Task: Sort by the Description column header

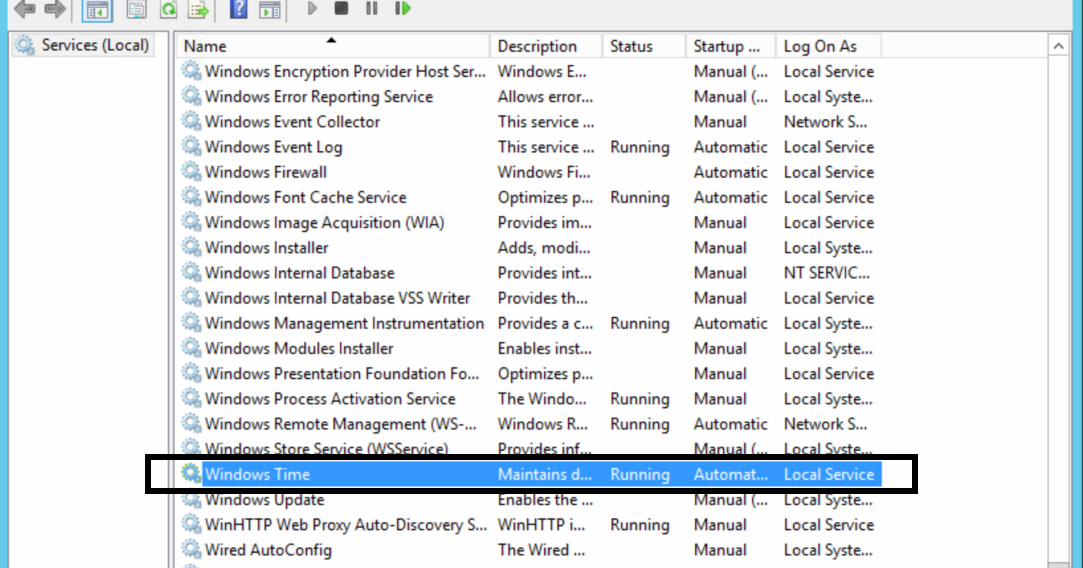Action: 546,46
